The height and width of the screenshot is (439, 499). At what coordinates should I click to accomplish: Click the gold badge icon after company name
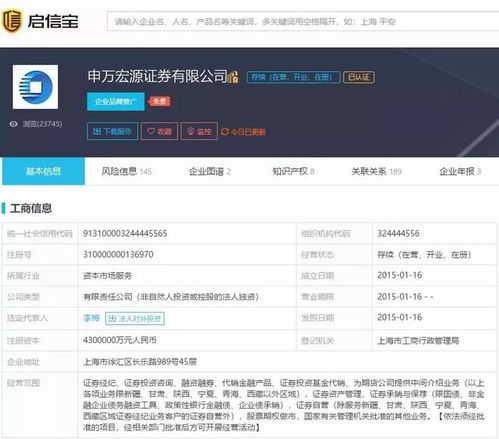coord(233,77)
